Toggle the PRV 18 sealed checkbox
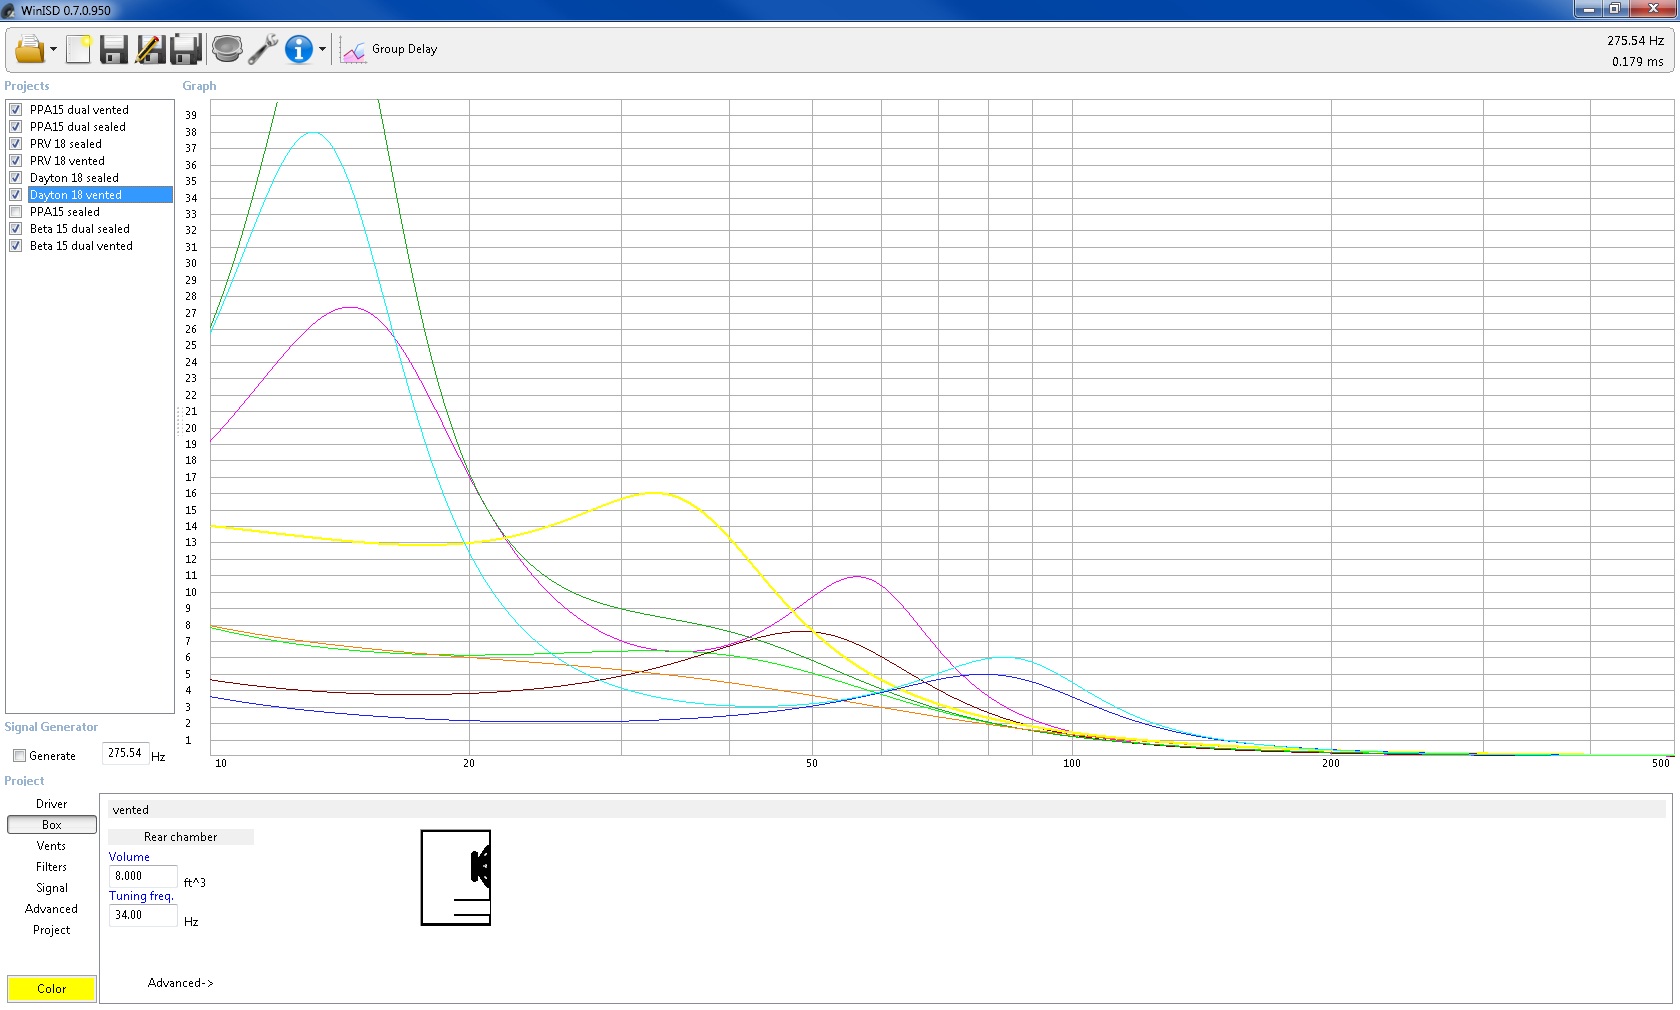Image resolution: width=1680 pixels, height=1010 pixels. click(16, 144)
